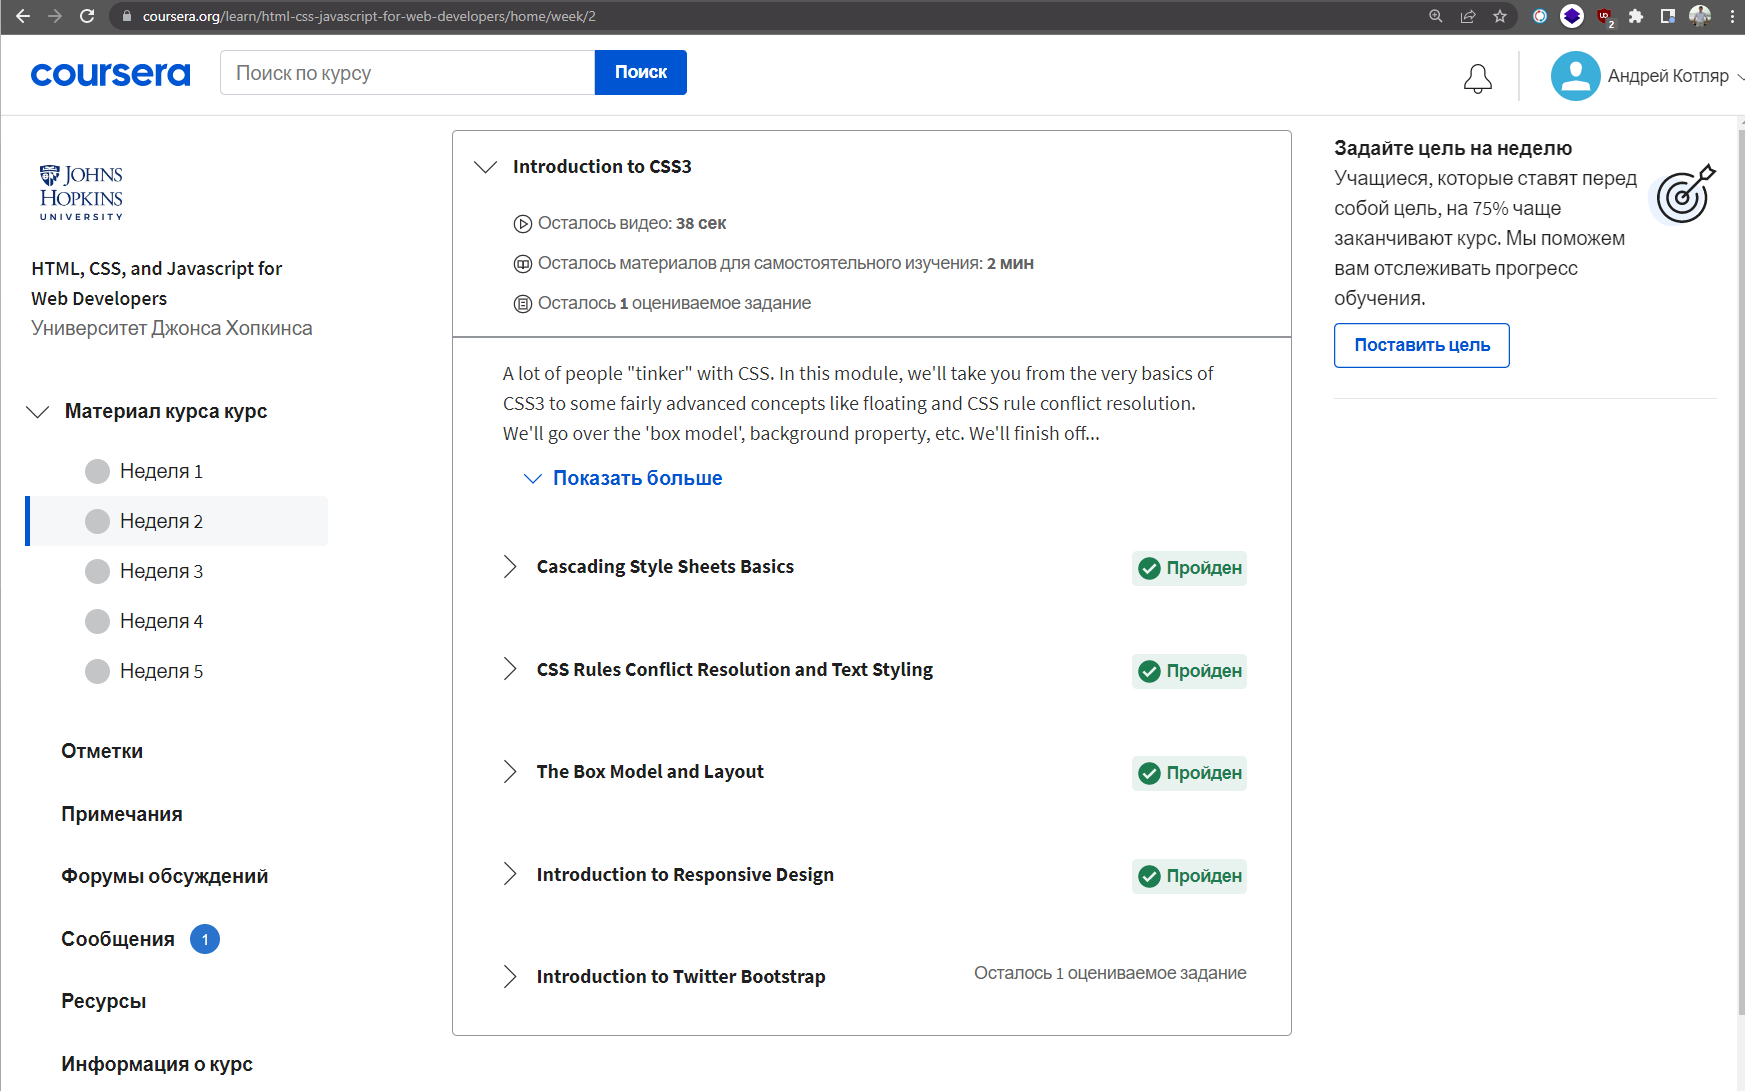This screenshot has width=1745, height=1091.
Task: Focus the Поиск по курсу search field
Action: click(408, 72)
